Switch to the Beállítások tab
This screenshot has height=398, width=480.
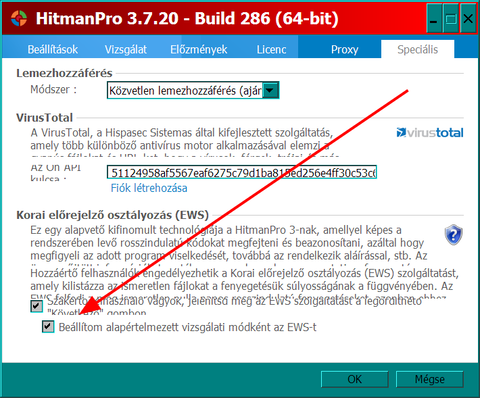(x=52, y=49)
